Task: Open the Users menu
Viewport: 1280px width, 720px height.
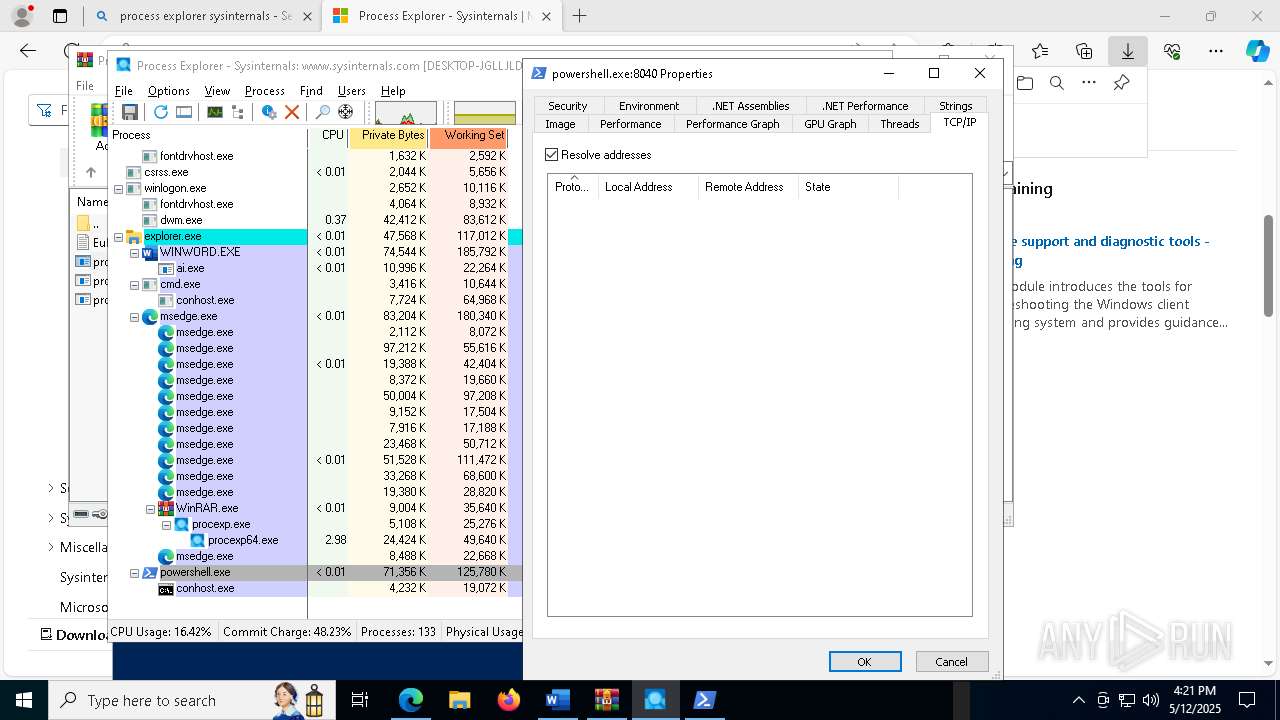Action: (x=352, y=90)
